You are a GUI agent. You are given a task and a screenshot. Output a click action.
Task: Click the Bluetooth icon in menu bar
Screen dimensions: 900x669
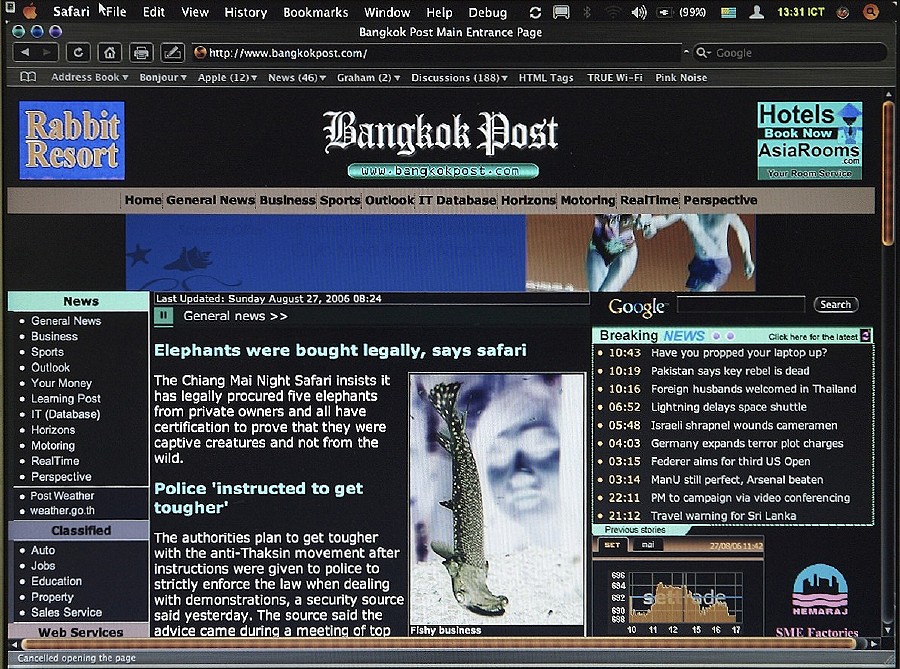pyautogui.click(x=587, y=12)
